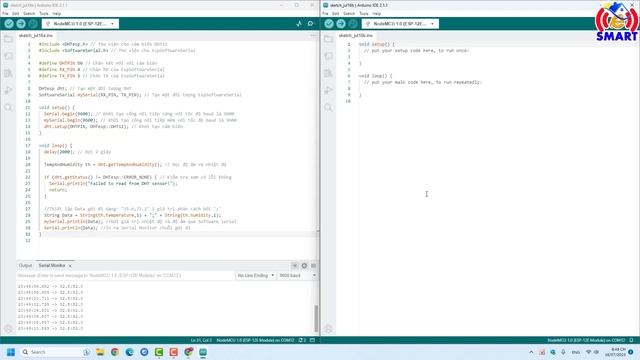Open Serial Plotter in left Arduino window
This screenshot has width=640, height=360.
[x=299, y=24]
